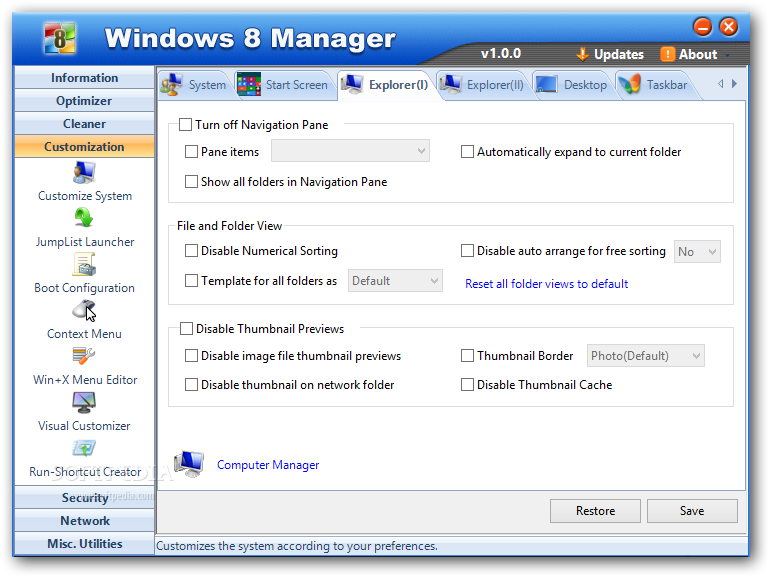The height and width of the screenshot is (577, 770).
Task: Enable Template for all folders as
Action: (192, 281)
